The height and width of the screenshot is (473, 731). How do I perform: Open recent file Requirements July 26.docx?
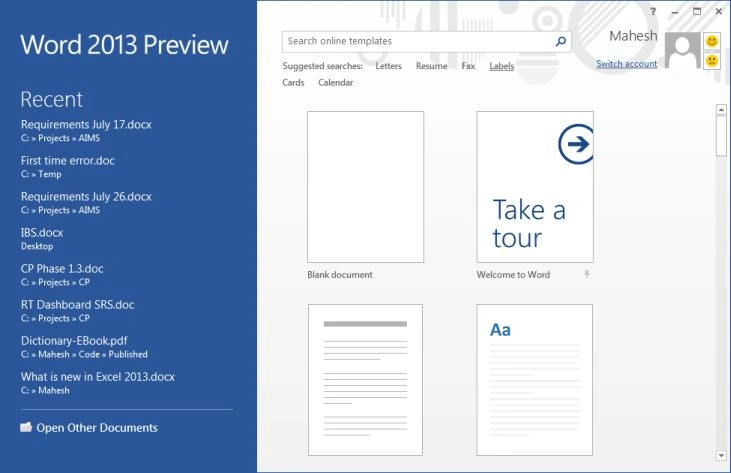coord(86,203)
